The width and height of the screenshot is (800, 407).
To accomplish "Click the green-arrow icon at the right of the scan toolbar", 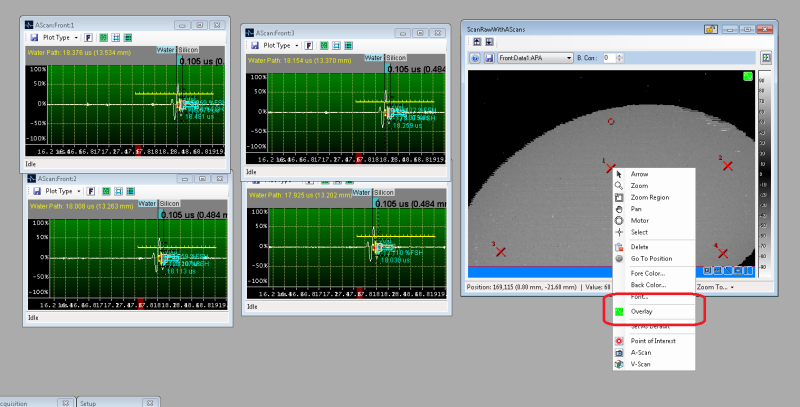I will pos(766,58).
